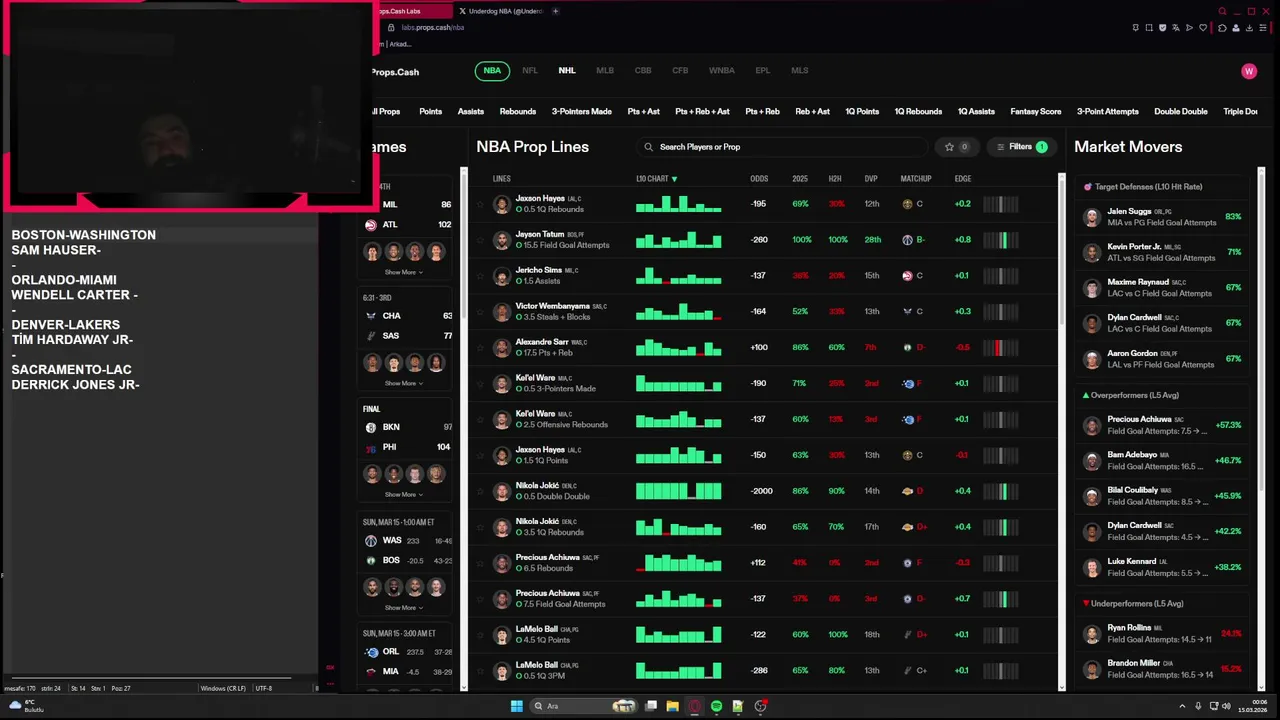
Task: Select the Points prop category
Action: [x=431, y=112]
